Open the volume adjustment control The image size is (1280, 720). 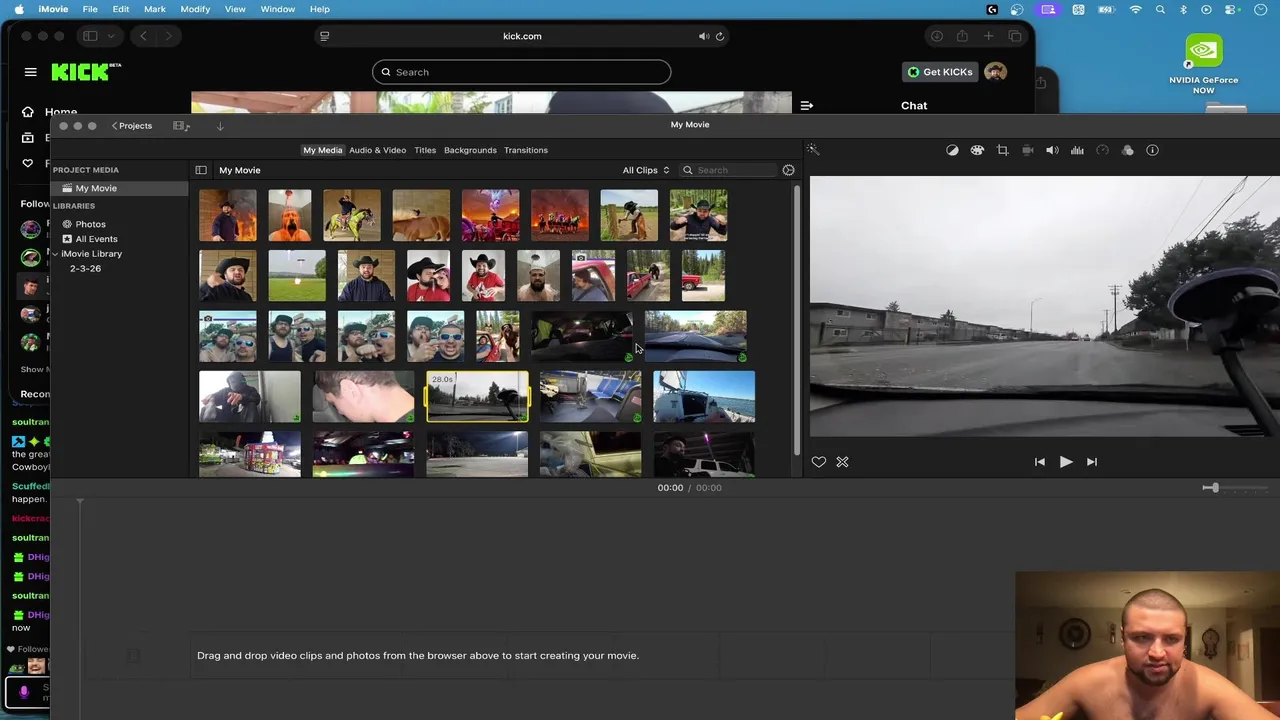(1052, 150)
